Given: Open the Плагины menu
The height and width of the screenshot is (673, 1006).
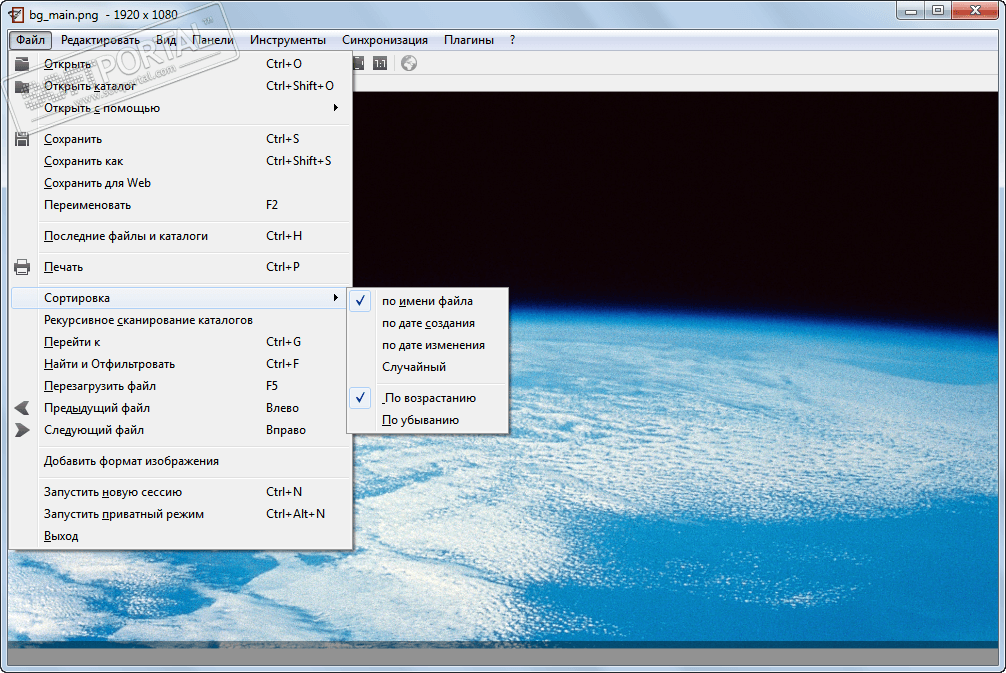Looking at the screenshot, I should (468, 40).
